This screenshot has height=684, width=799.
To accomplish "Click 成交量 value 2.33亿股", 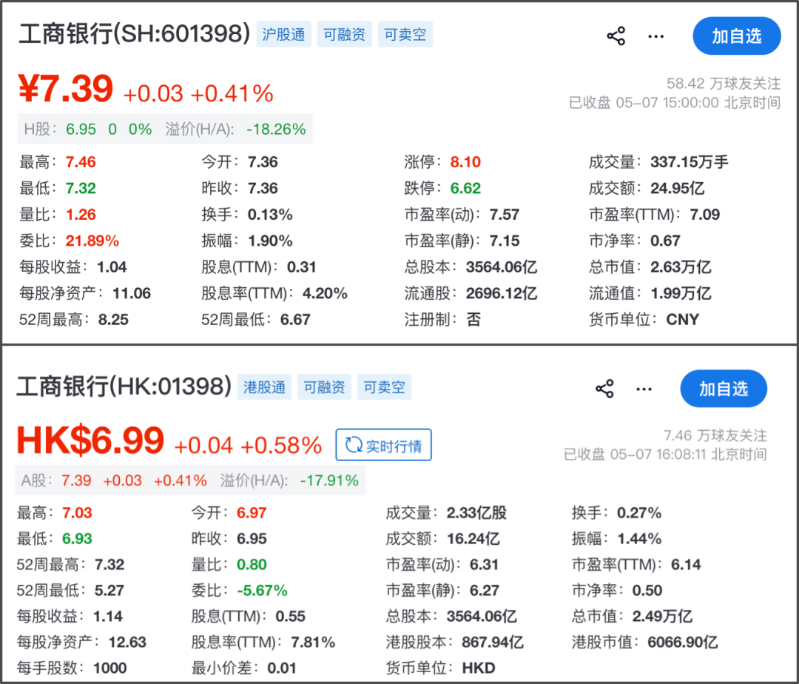I will [x=476, y=513].
